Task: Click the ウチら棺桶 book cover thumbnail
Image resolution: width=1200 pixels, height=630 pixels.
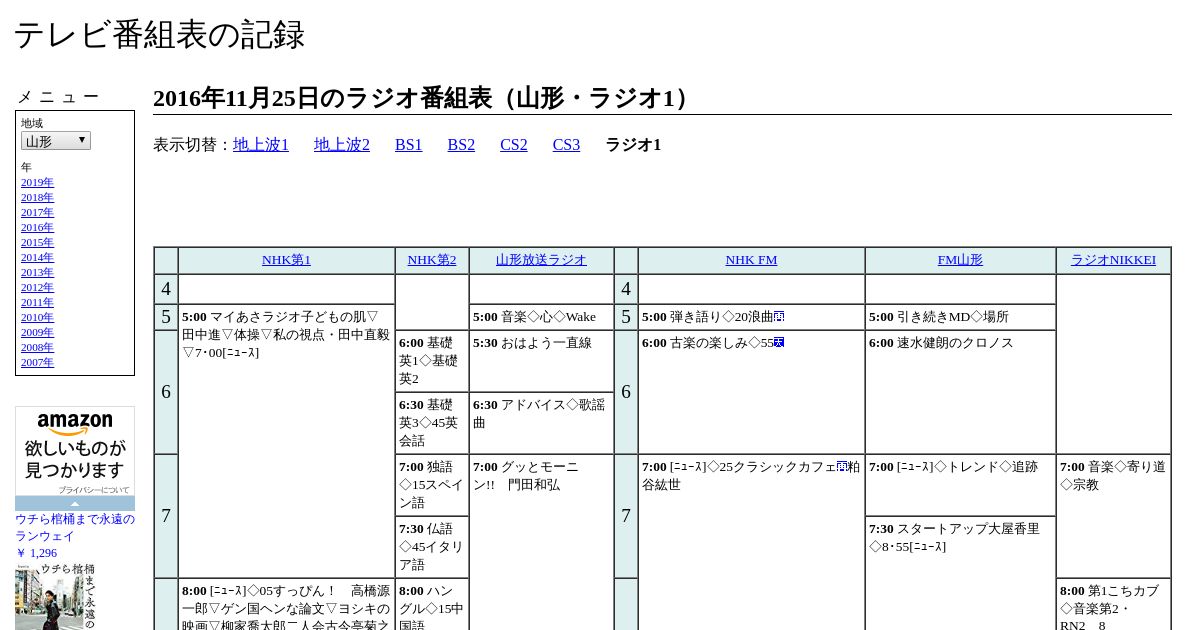Action: point(55,597)
